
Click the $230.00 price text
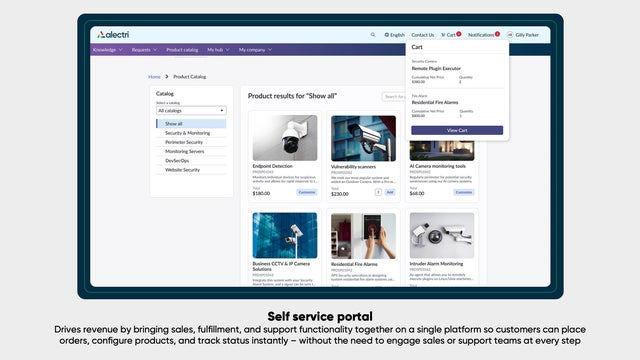pos(340,194)
